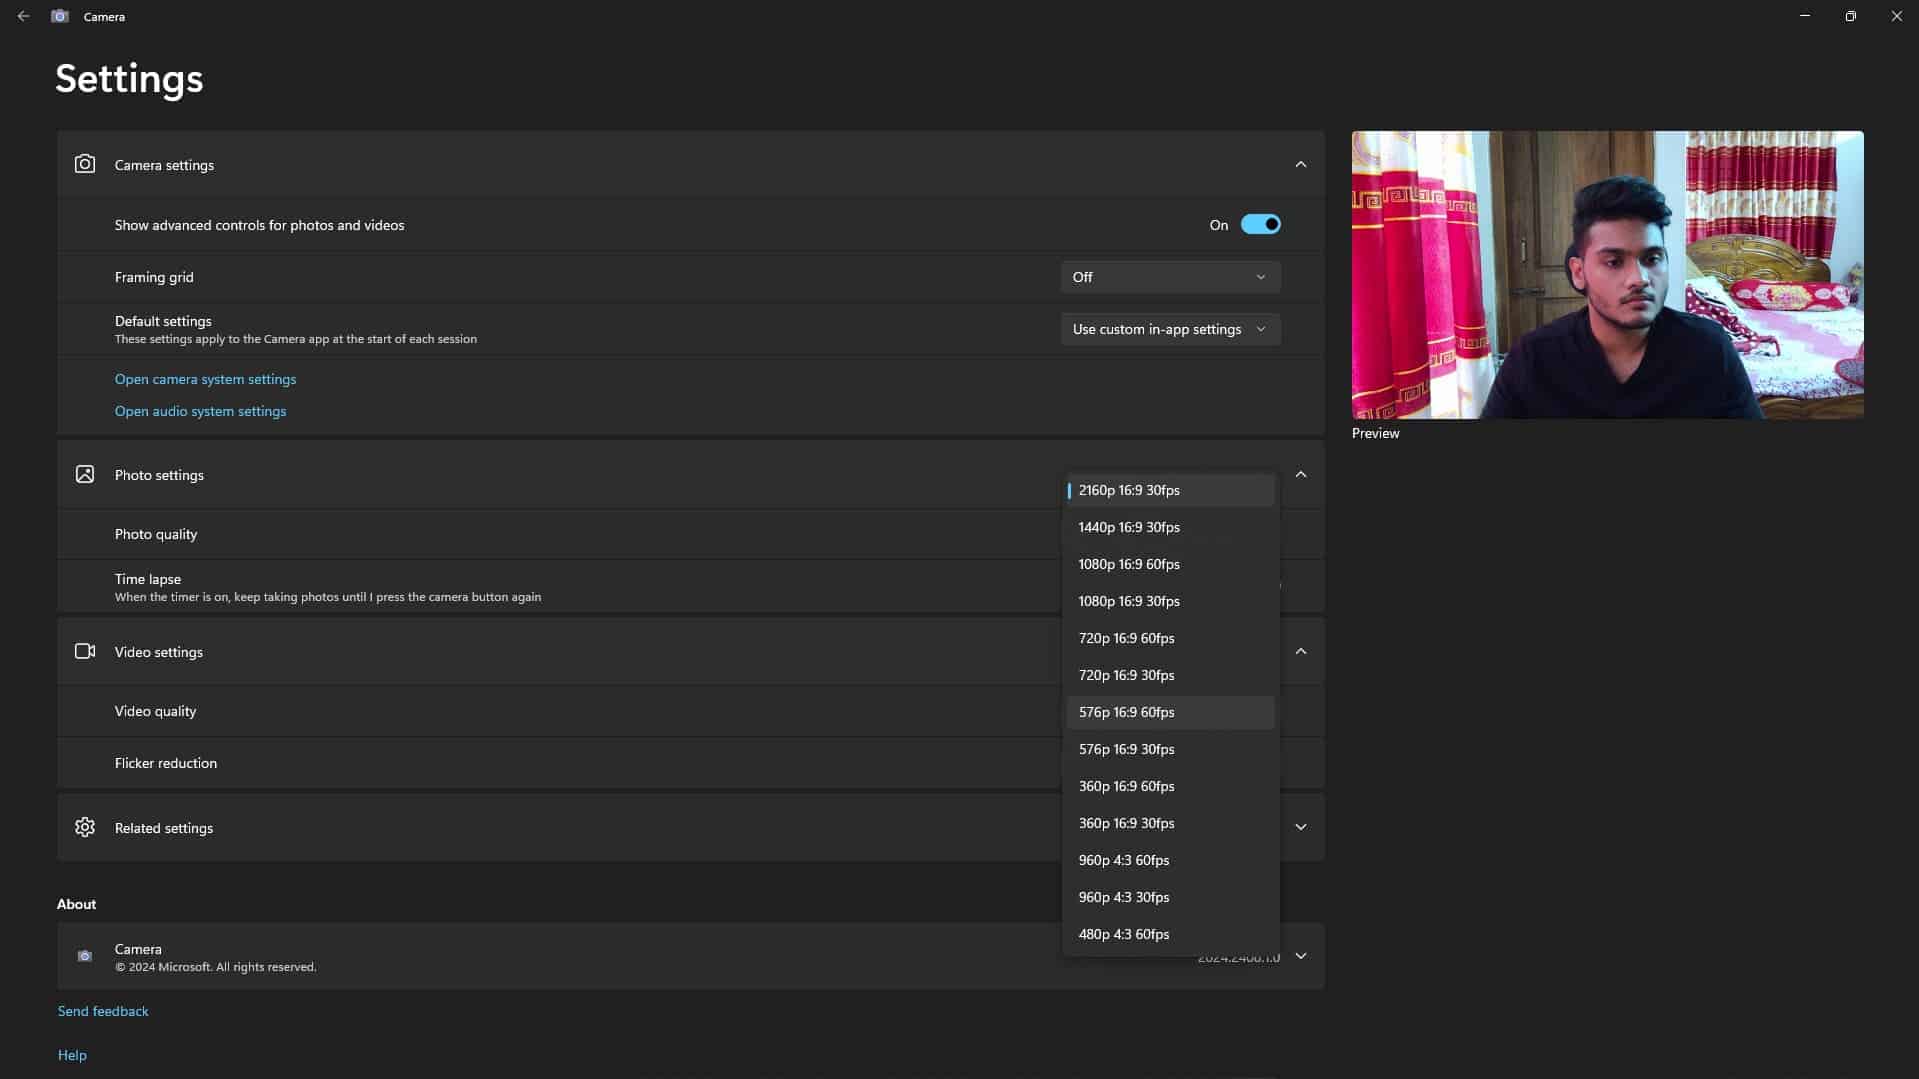Toggle off advanced controls for photos and videos
The width and height of the screenshot is (1919, 1079).
tap(1260, 224)
